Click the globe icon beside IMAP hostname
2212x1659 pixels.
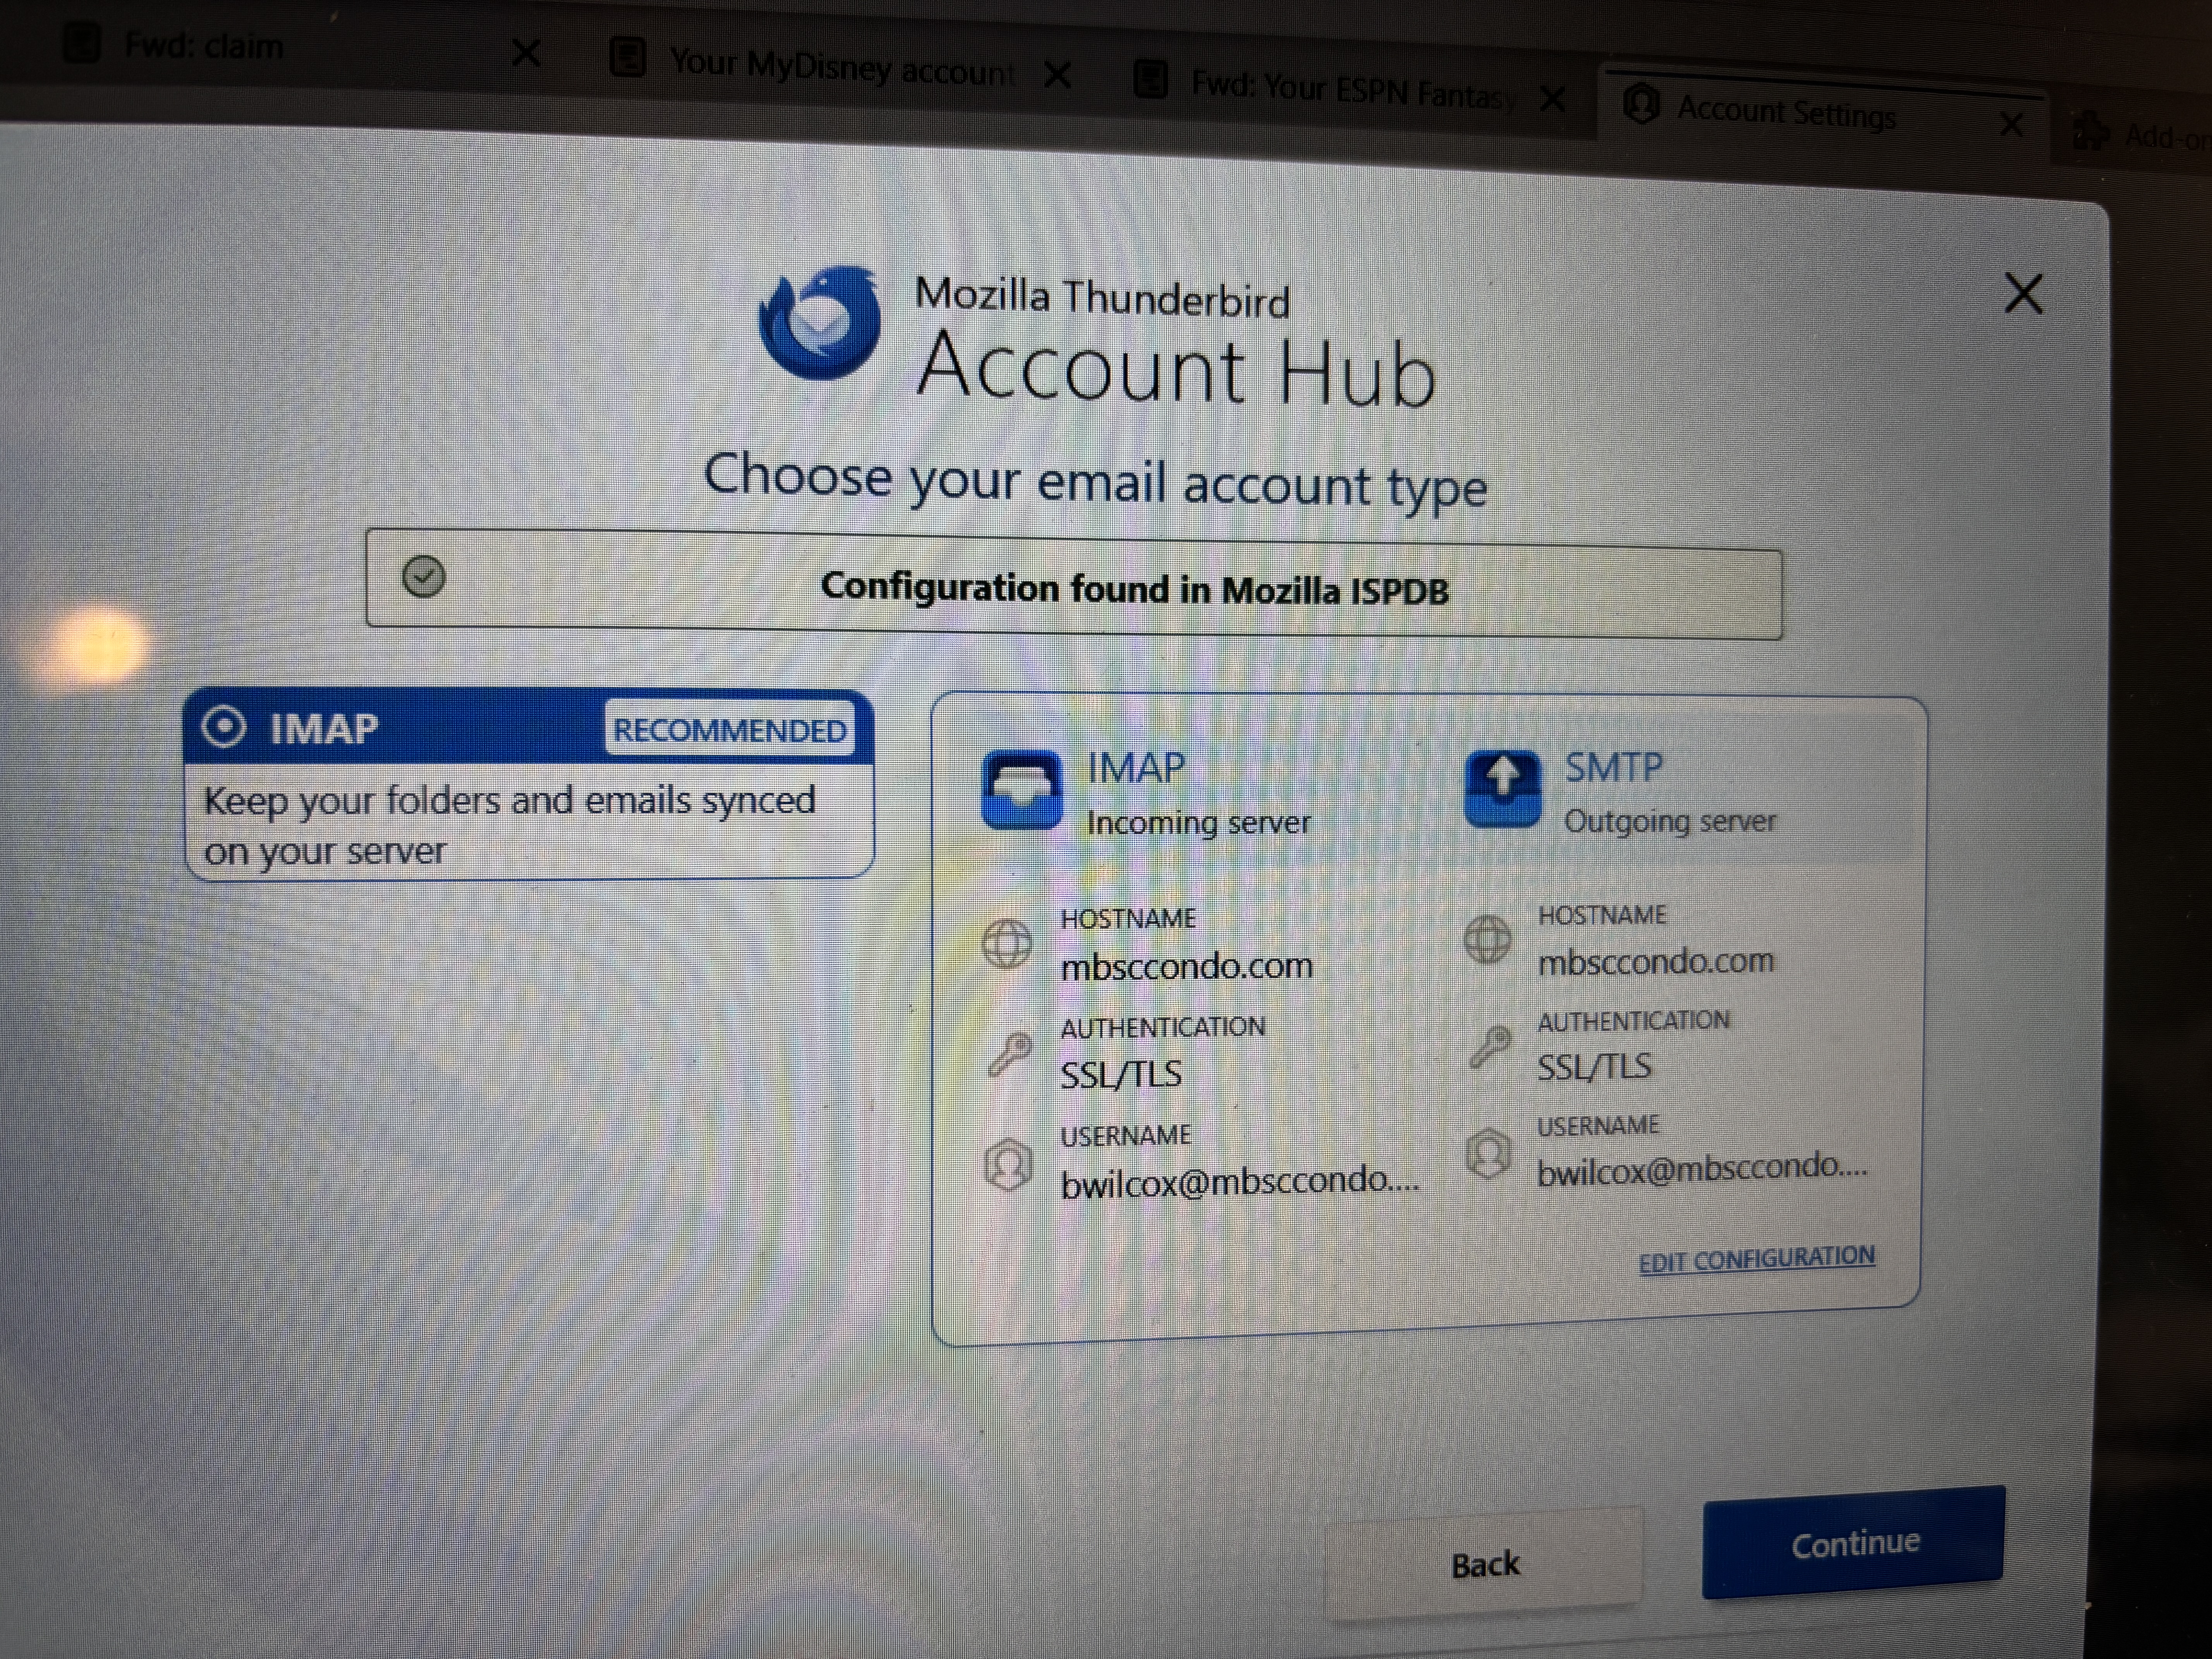(x=1007, y=943)
